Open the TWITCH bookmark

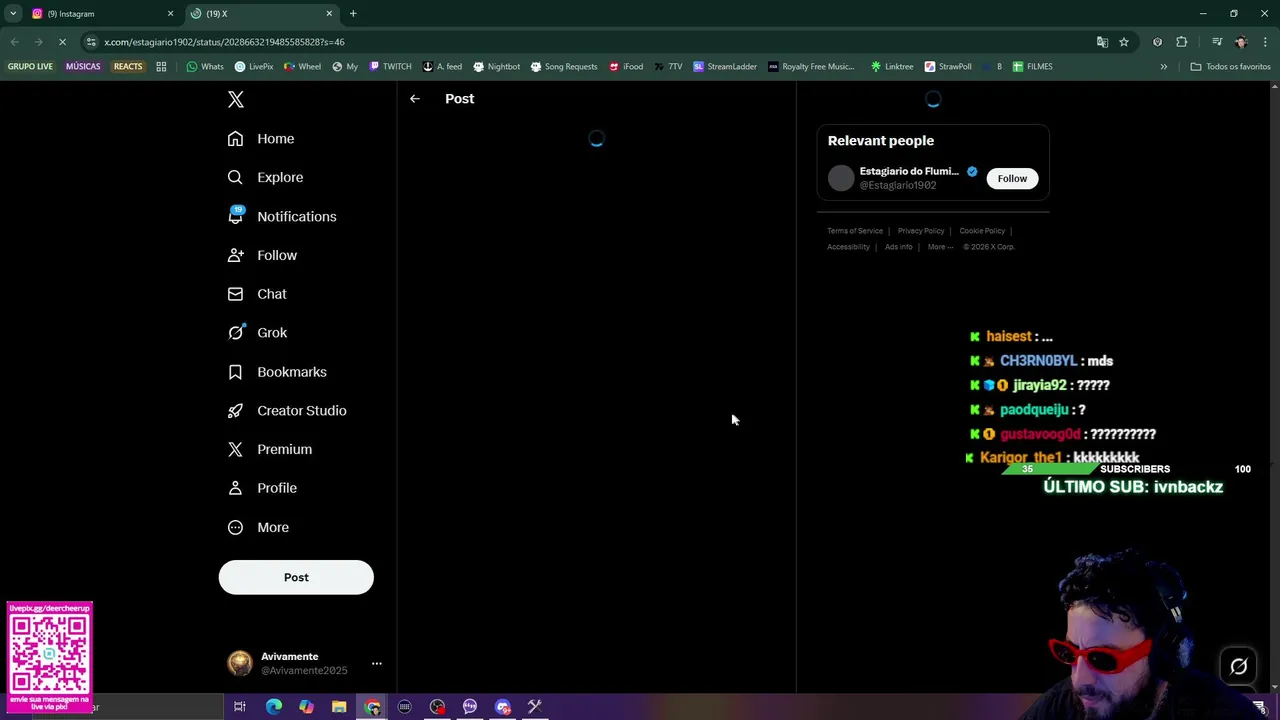pyautogui.click(x=390, y=67)
